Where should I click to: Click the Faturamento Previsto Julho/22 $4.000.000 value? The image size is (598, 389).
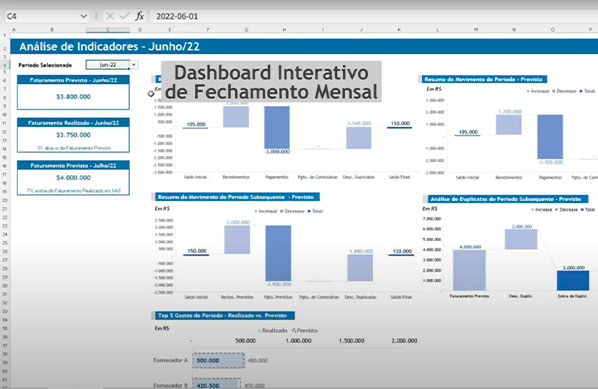73,178
